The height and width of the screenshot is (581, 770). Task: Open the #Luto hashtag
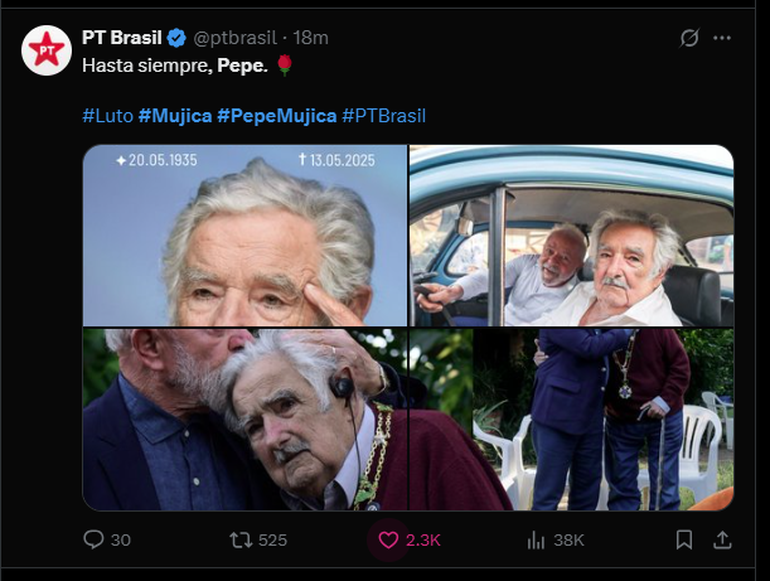(x=107, y=116)
